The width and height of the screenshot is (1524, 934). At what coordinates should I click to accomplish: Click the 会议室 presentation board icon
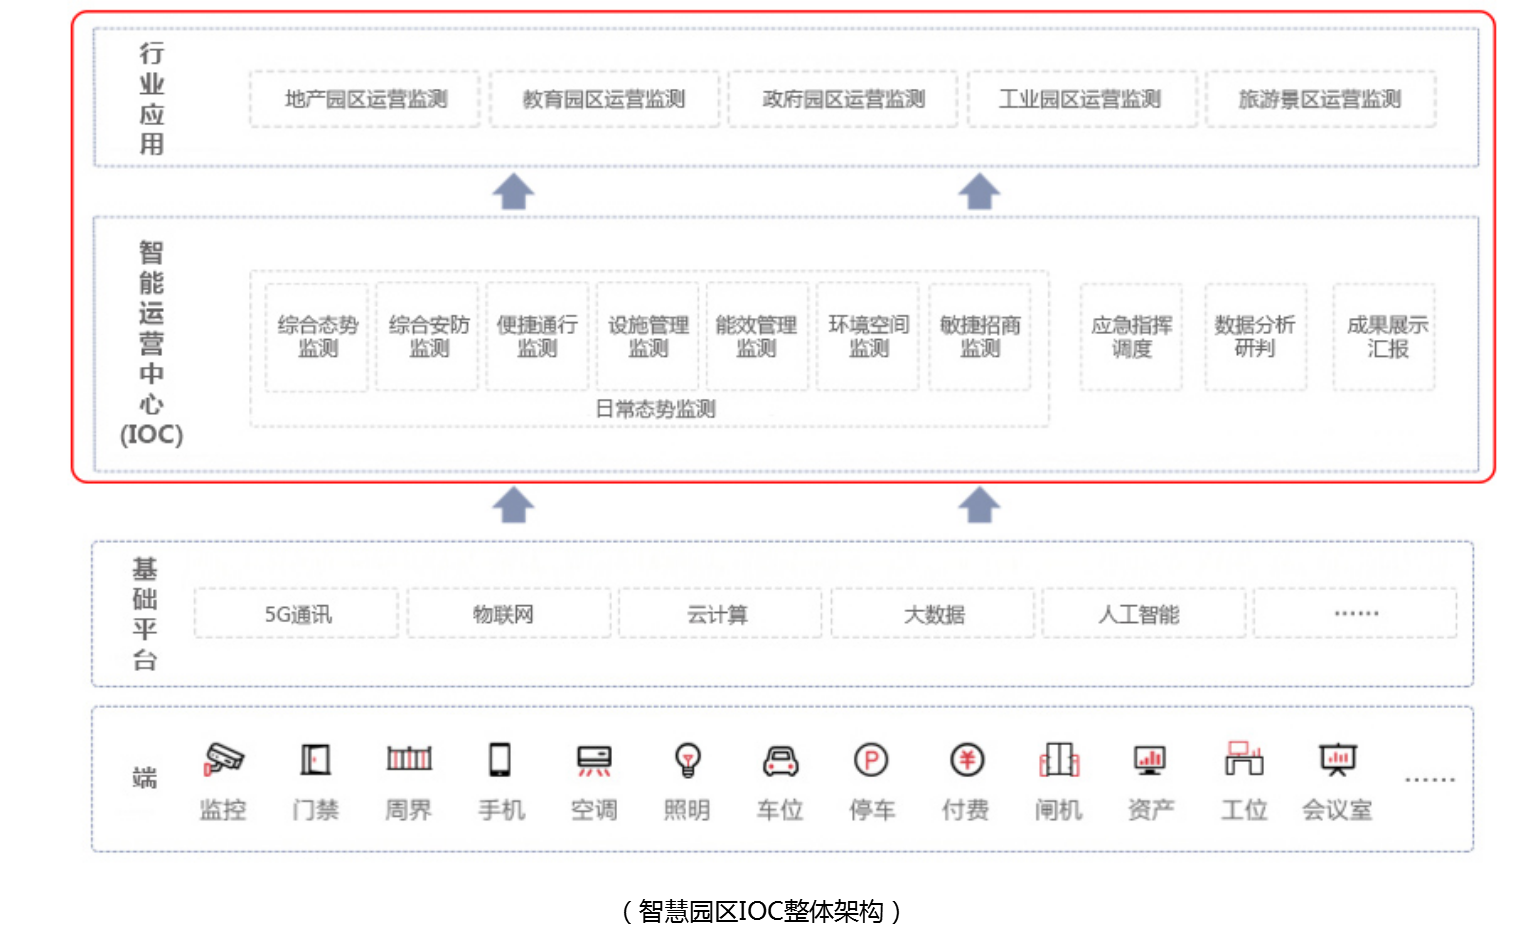click(x=1337, y=760)
